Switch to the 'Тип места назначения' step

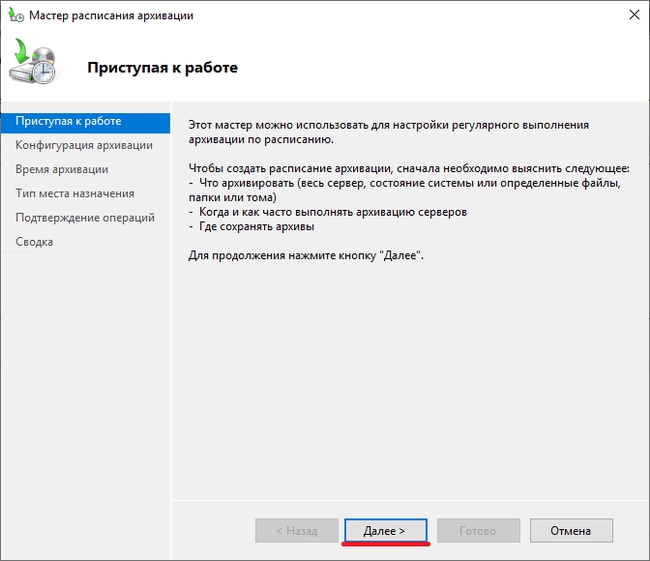click(x=75, y=193)
